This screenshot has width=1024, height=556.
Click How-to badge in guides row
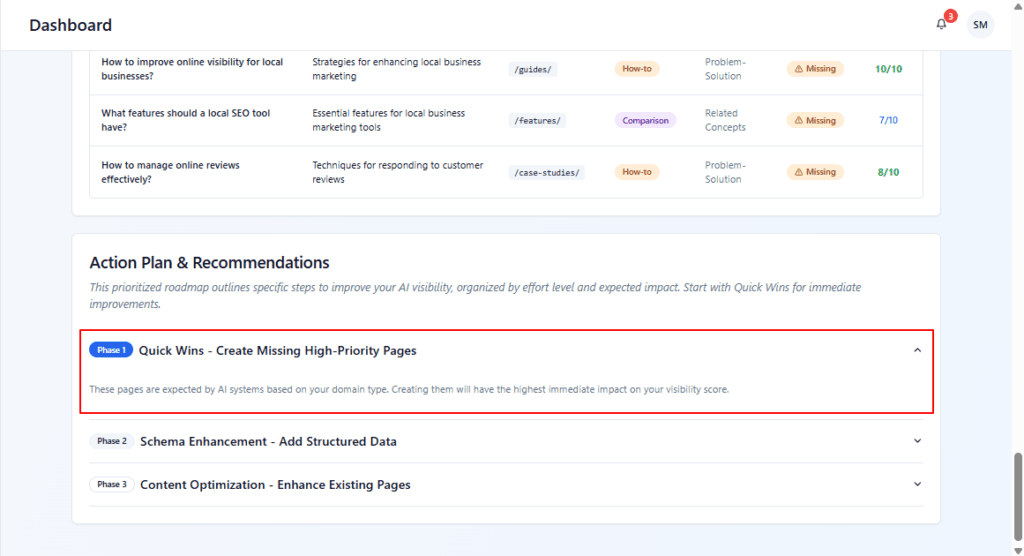click(637, 69)
